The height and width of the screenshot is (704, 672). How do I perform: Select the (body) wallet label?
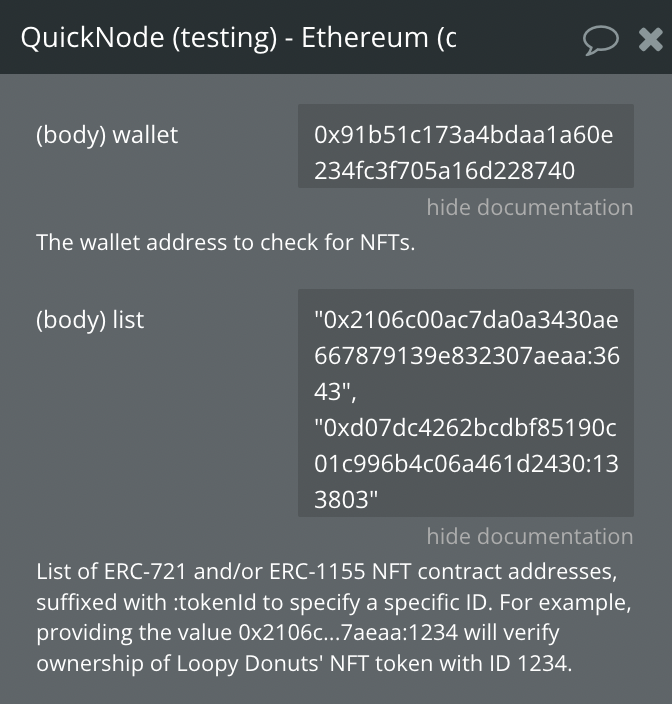pyautogui.click(x=107, y=135)
